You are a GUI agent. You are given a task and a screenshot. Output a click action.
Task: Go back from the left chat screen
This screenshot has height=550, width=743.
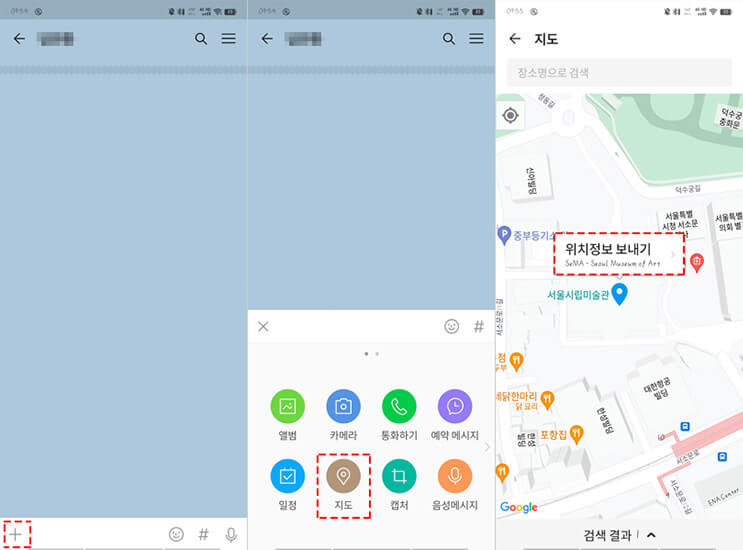pyautogui.click(x=19, y=39)
